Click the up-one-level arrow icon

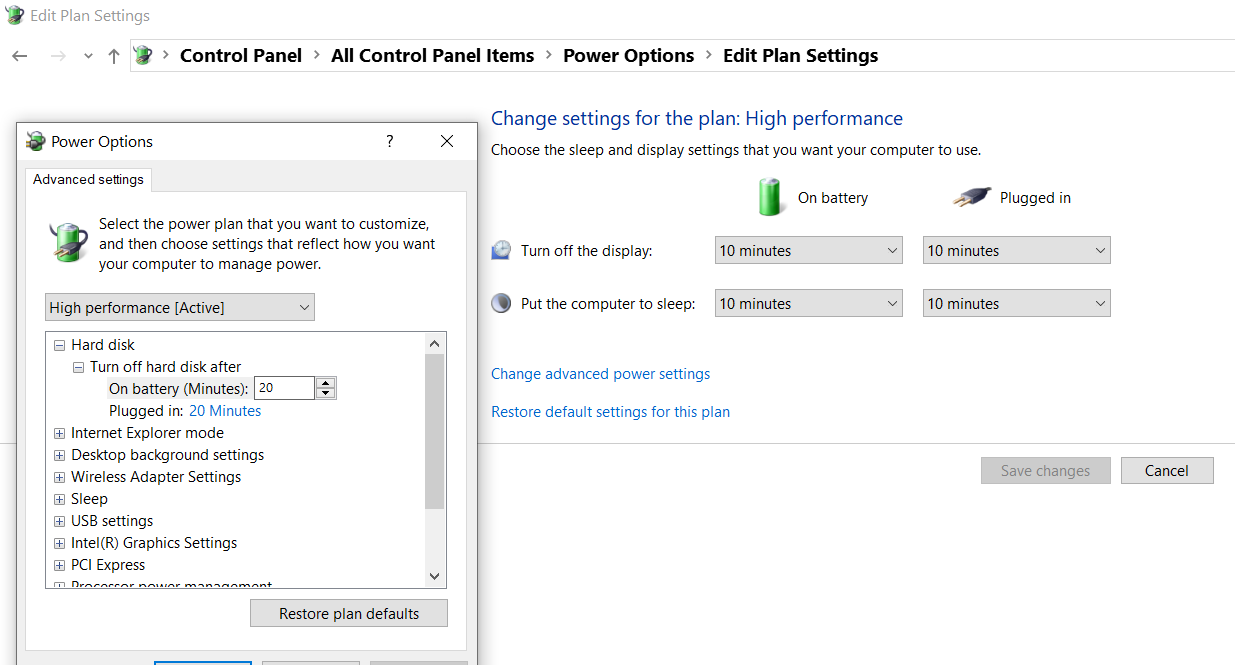click(x=114, y=56)
